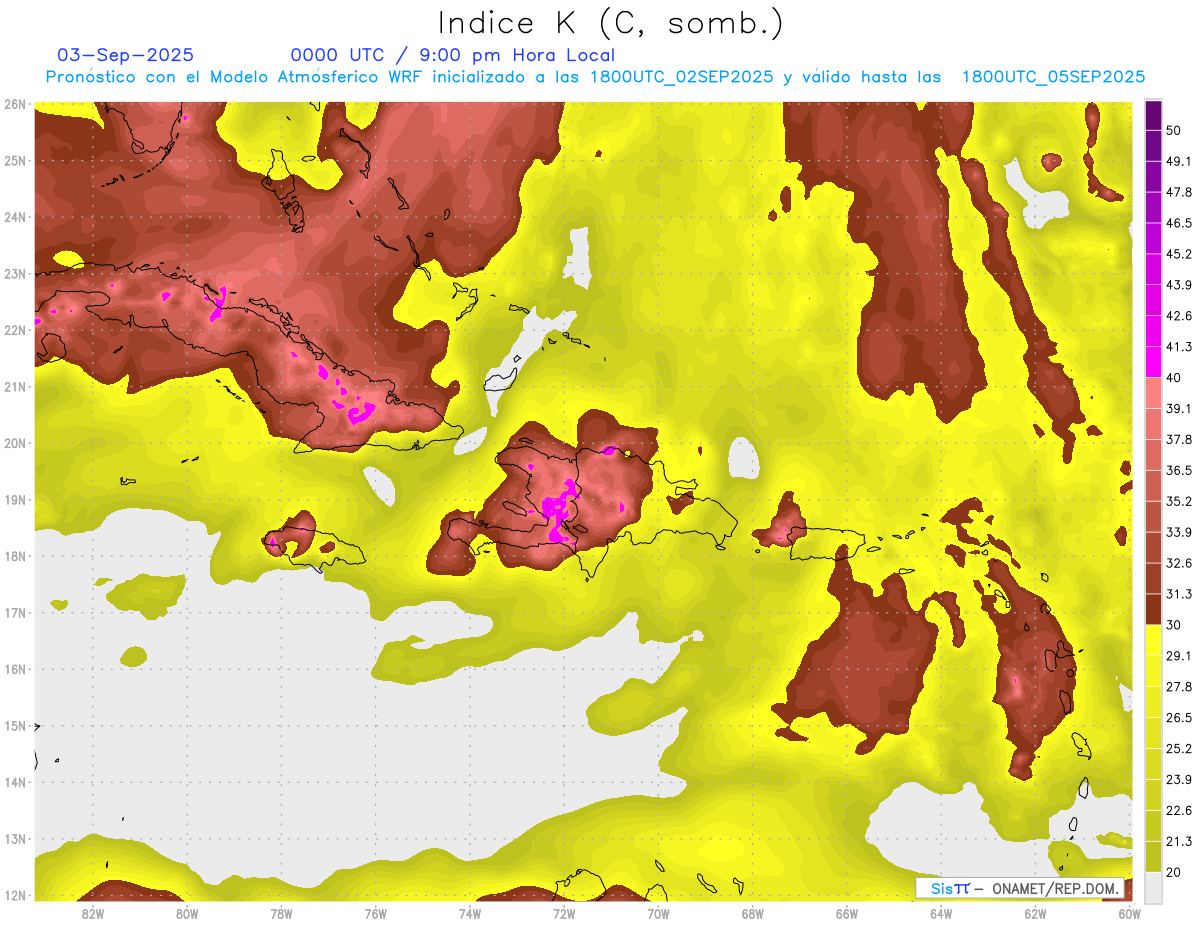The image size is (1200, 927).
Task: Click the SisTT ONAMET/REP.DOM. logo
Action: tap(1018, 888)
